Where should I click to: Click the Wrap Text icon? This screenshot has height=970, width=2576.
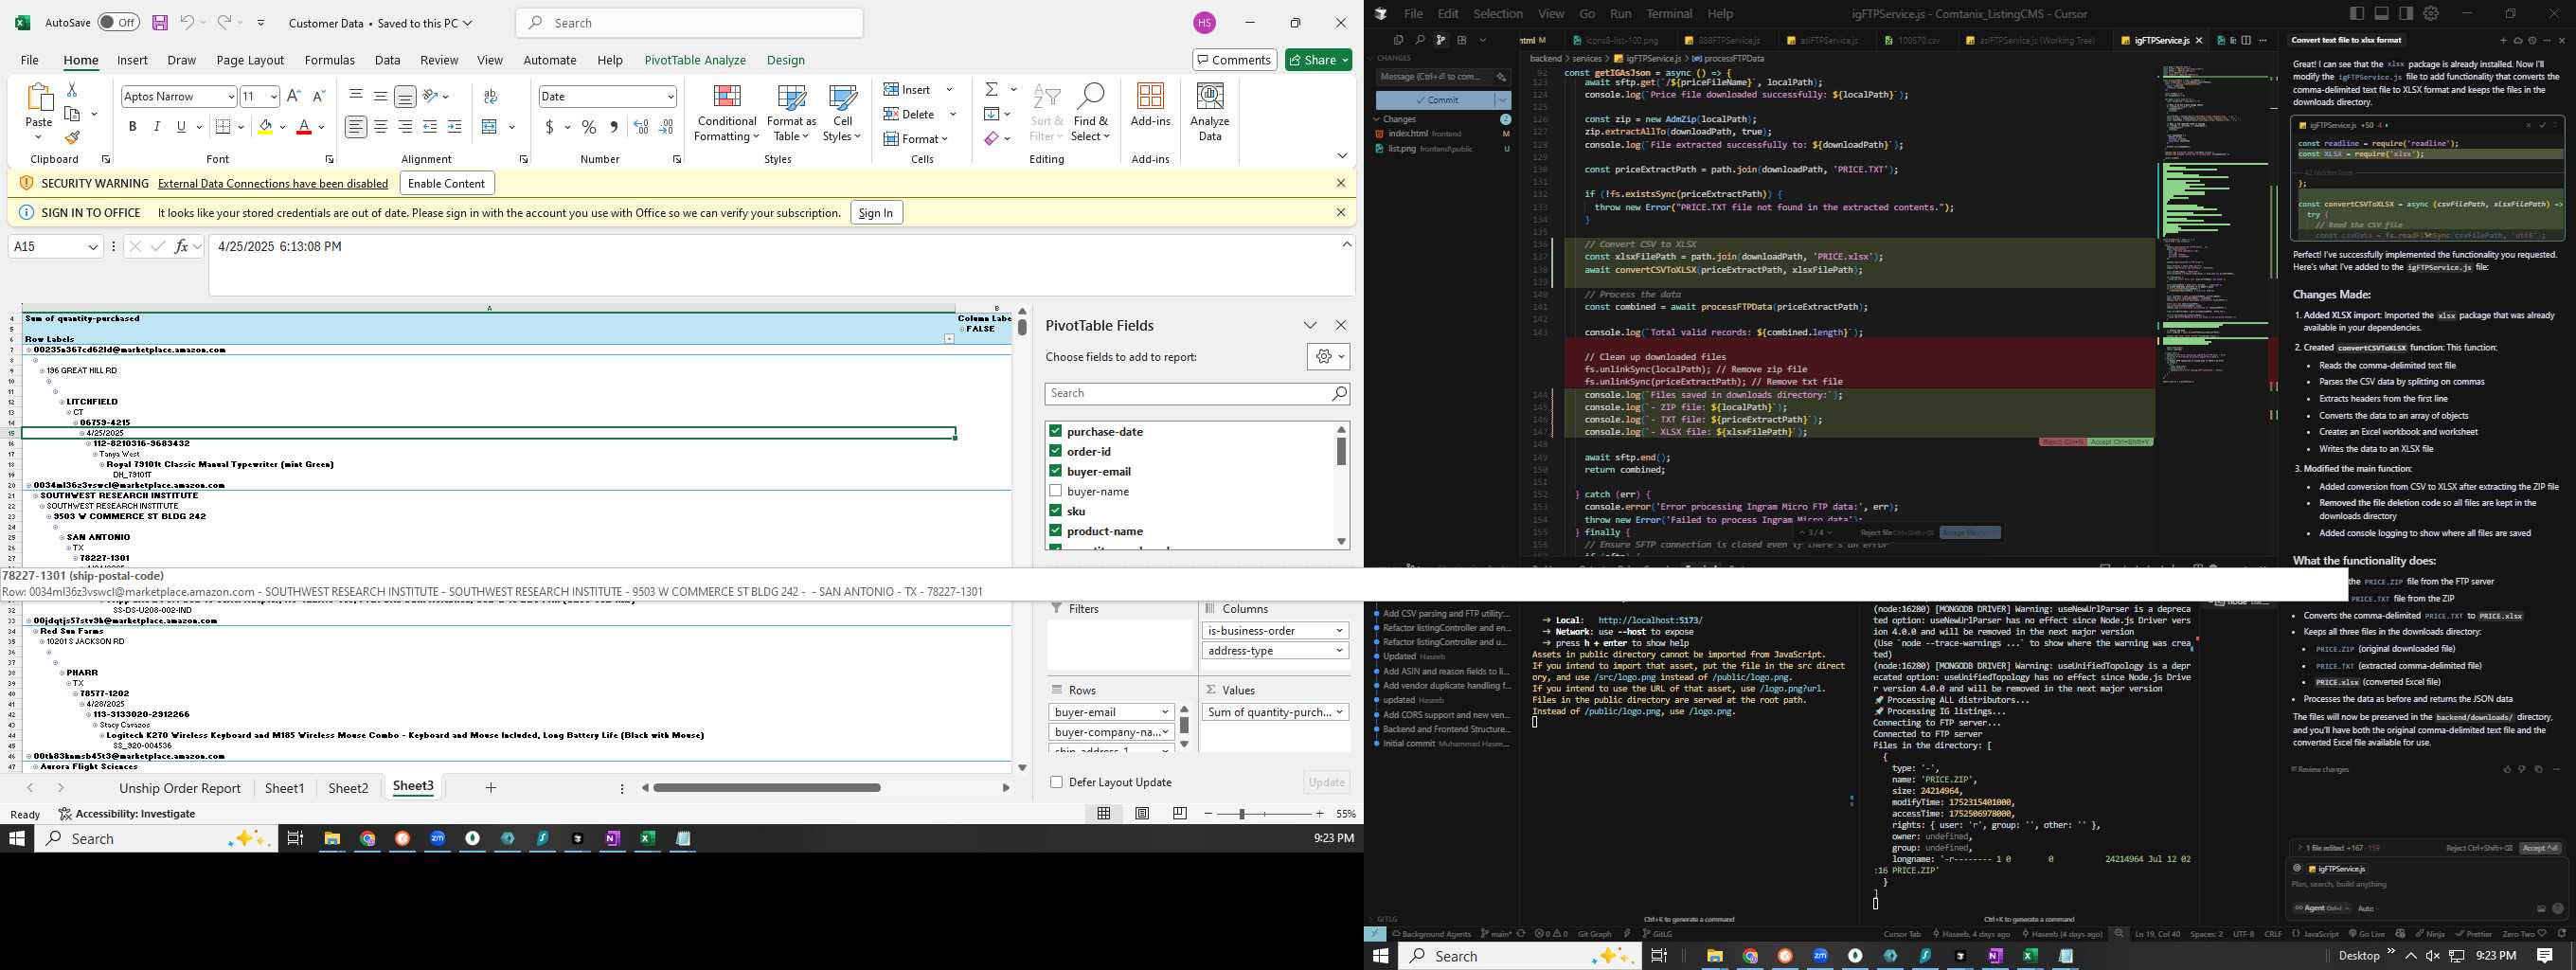coord(490,96)
